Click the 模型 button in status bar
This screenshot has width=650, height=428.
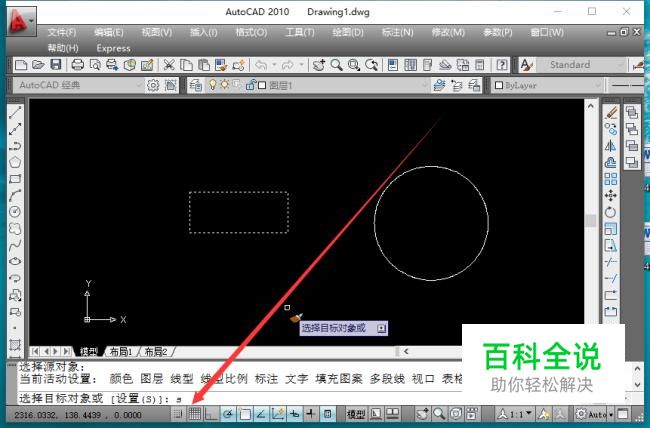(x=356, y=413)
